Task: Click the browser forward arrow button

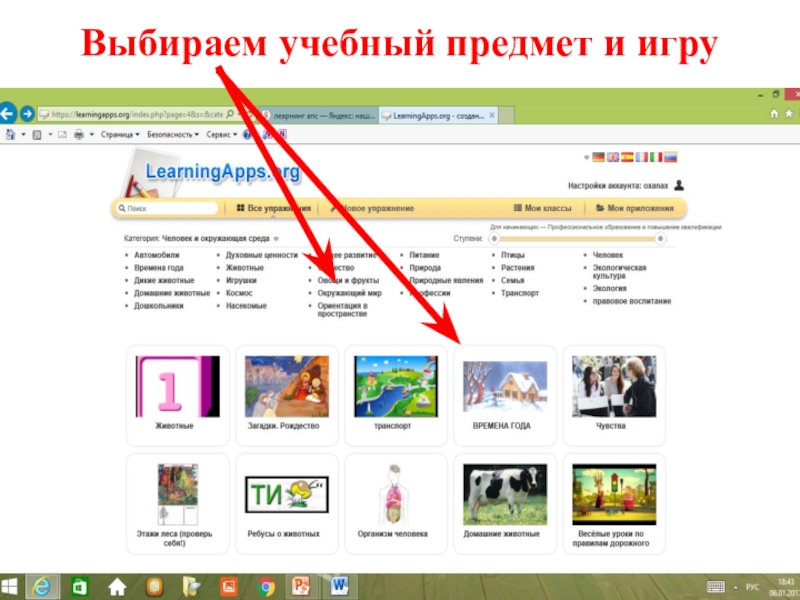Action: 27,114
